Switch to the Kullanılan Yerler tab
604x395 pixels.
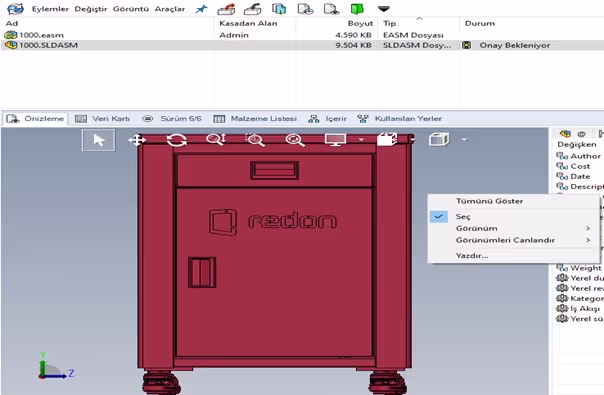click(x=399, y=119)
